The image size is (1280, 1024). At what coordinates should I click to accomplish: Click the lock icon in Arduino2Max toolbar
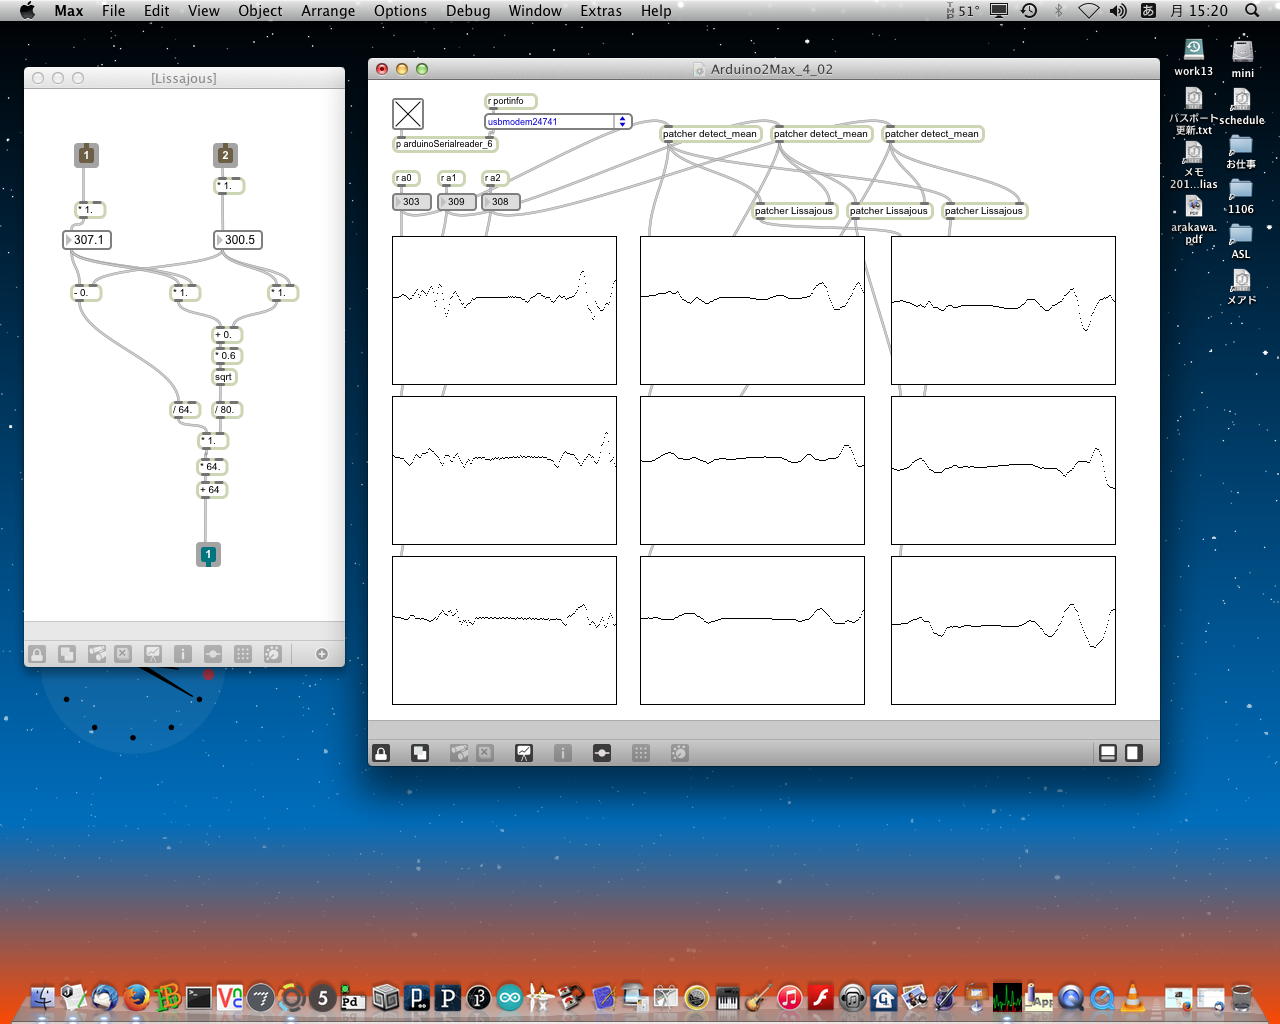pos(381,753)
